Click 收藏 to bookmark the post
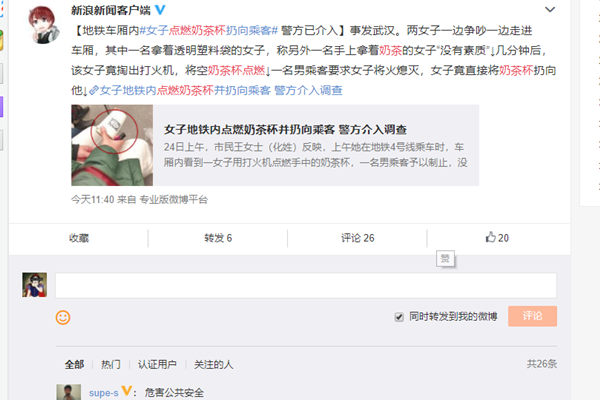The width and height of the screenshot is (600, 400). [79, 238]
